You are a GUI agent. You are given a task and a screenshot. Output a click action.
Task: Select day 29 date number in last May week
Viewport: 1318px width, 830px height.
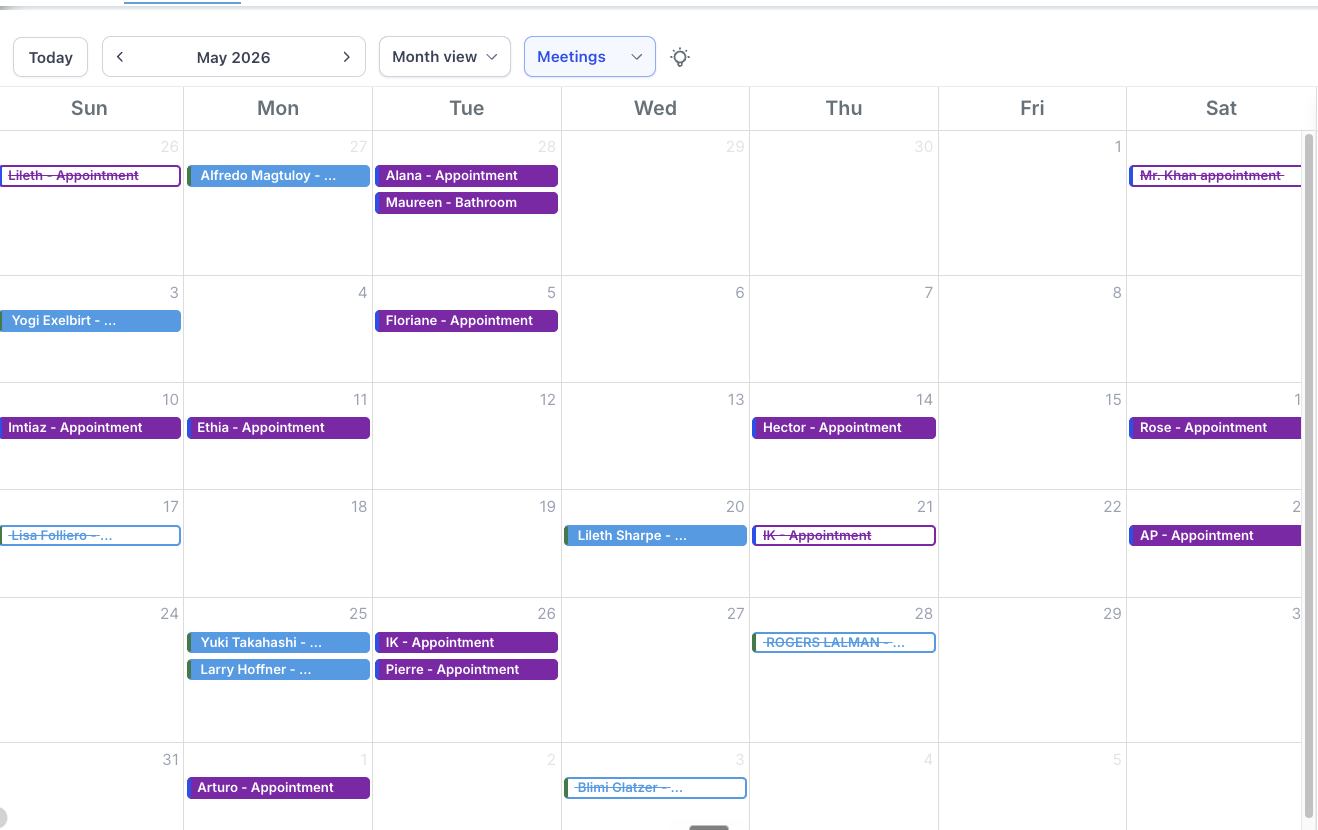tap(1112, 614)
